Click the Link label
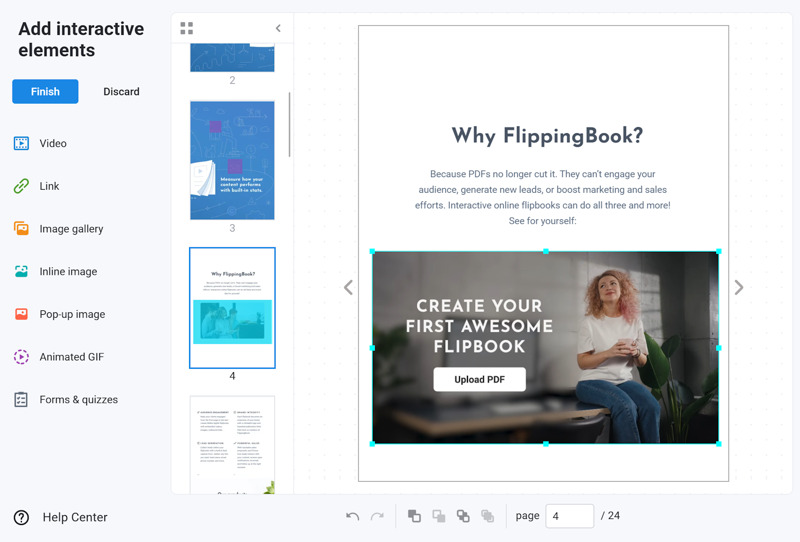Screen dimensions: 800x542 (x=49, y=186)
